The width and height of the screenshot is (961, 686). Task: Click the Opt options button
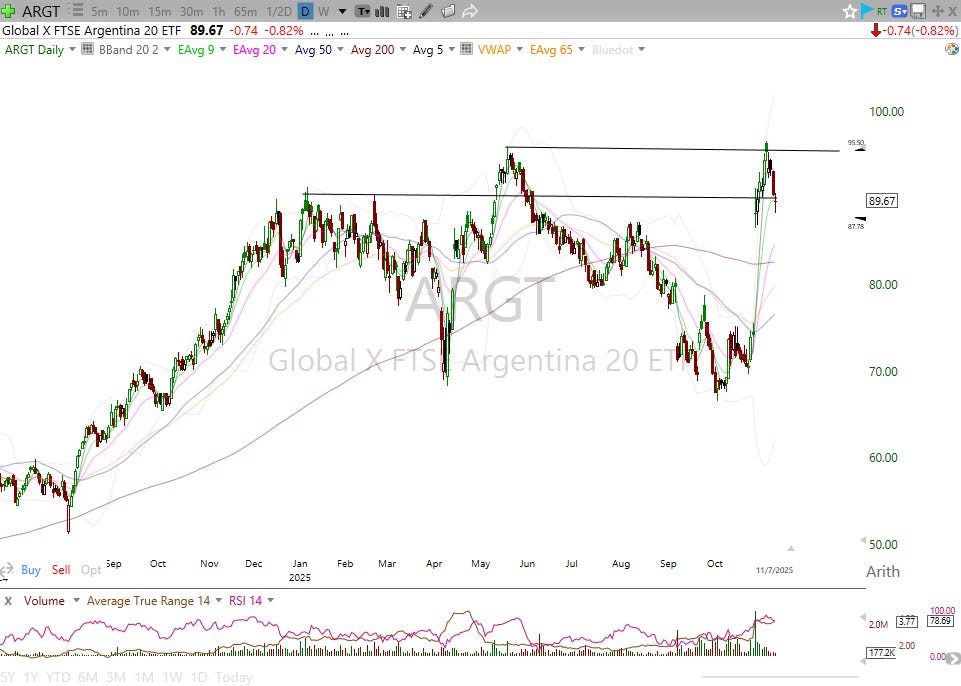pyautogui.click(x=91, y=570)
